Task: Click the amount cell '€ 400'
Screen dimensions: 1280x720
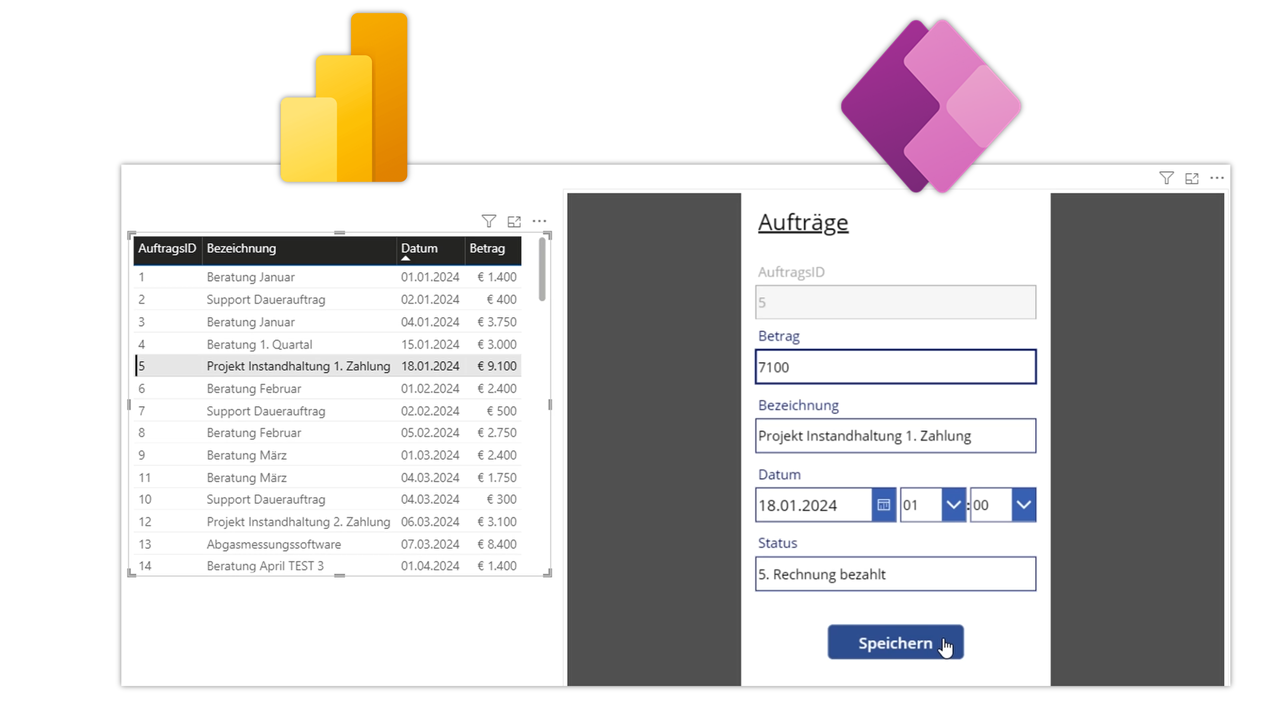Action: click(x=502, y=299)
